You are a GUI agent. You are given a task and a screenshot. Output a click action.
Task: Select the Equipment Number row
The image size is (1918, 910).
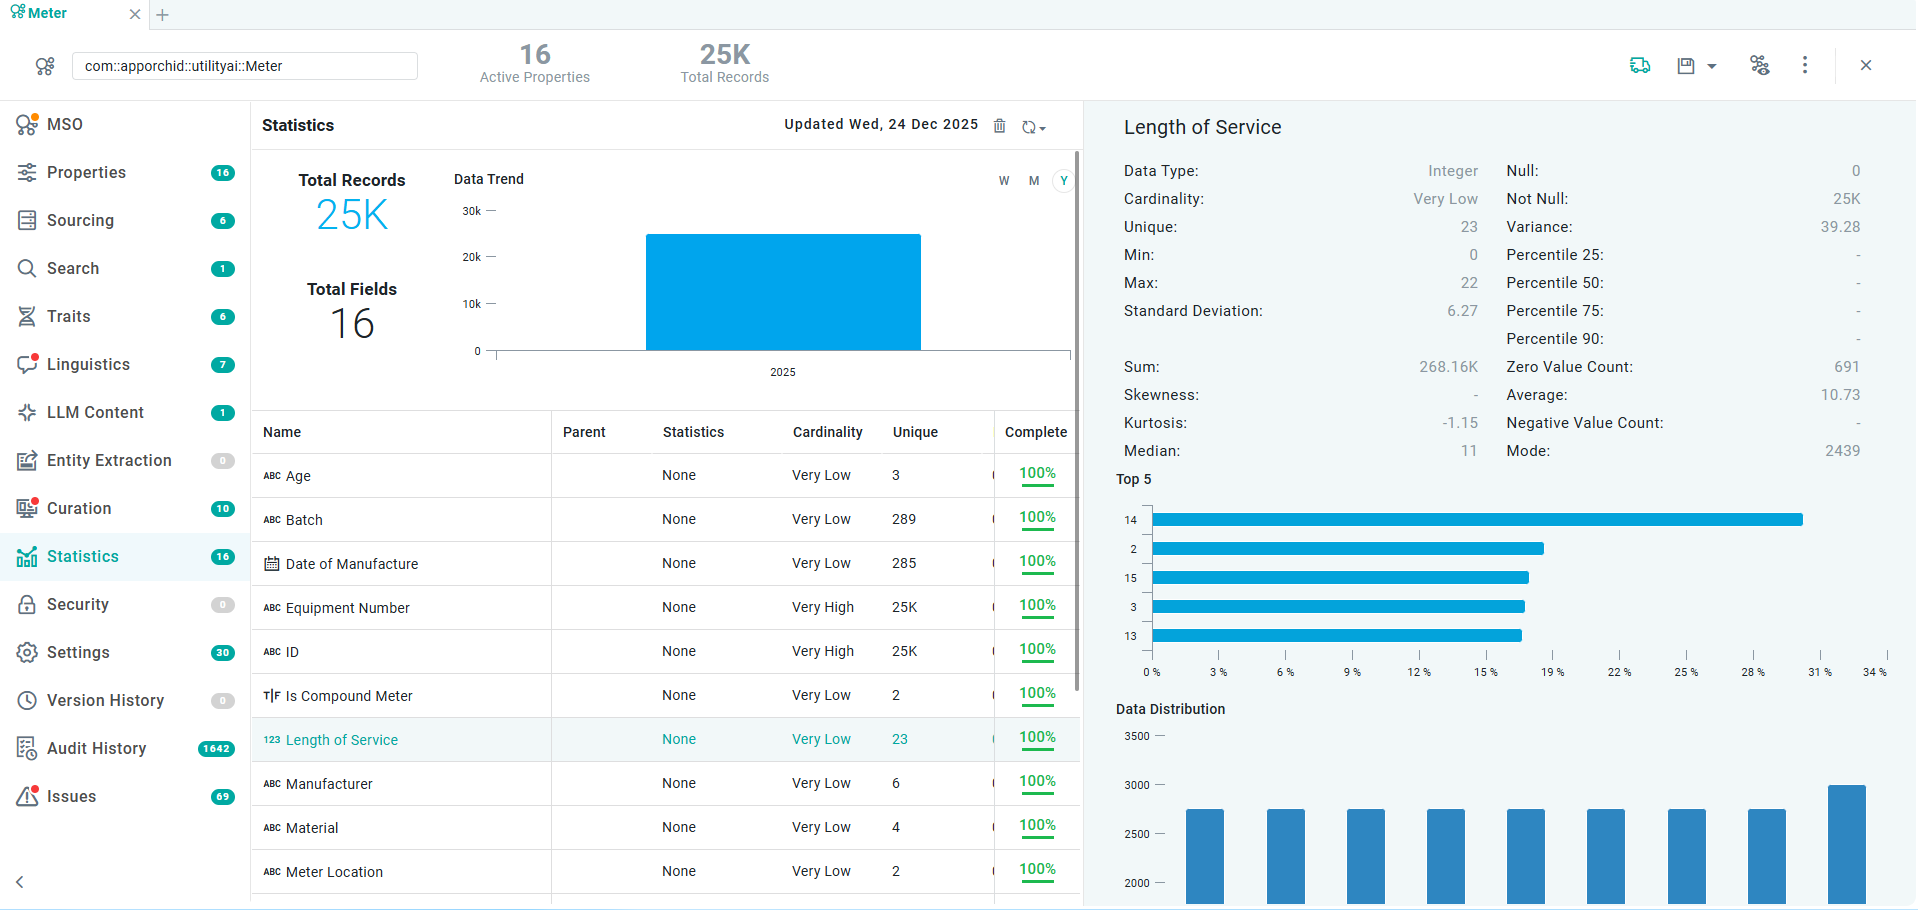[347, 608]
